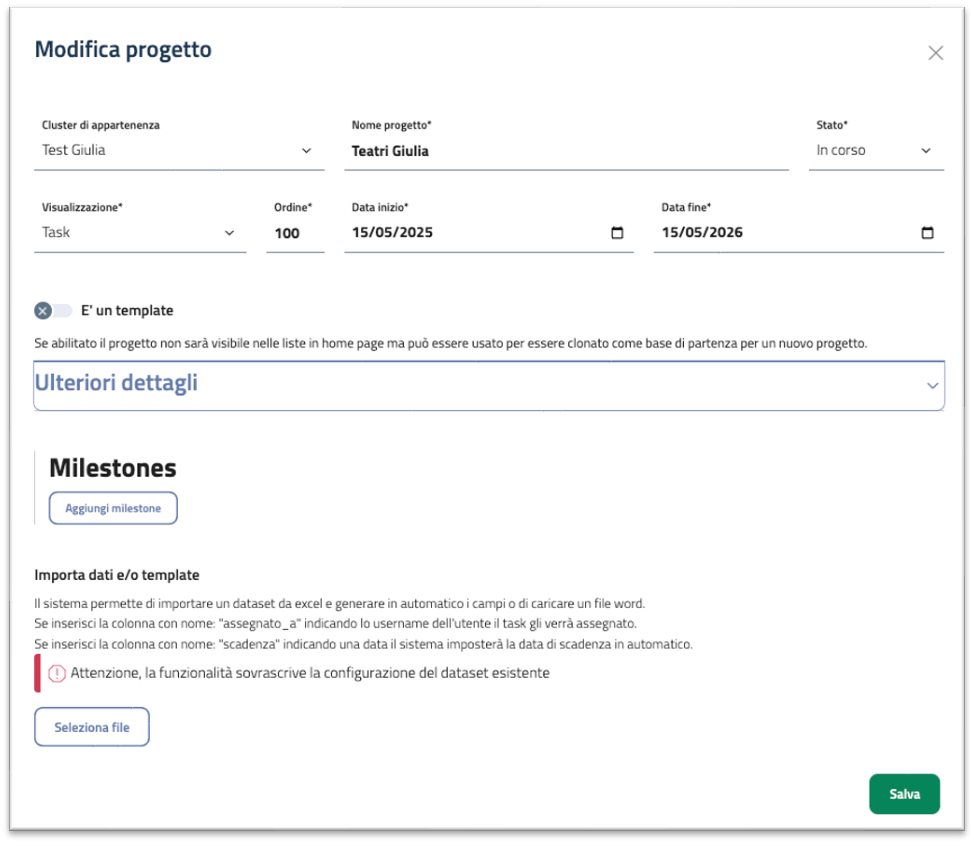Click the Visualizzazione dropdown chevron icon

(231, 232)
